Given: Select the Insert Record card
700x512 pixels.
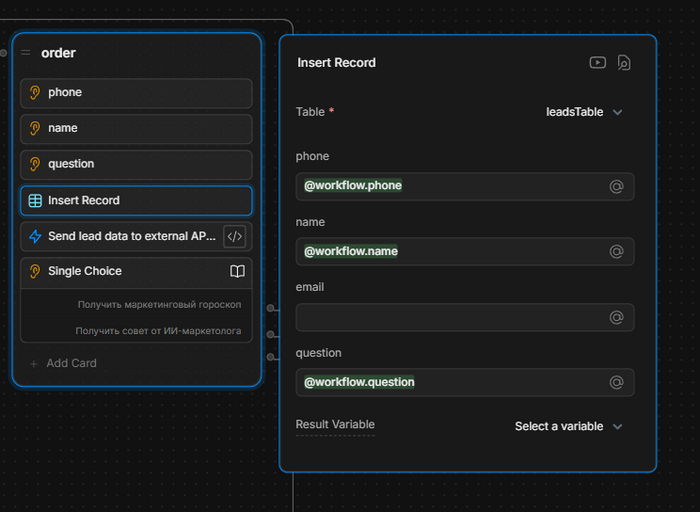Looking at the screenshot, I should point(136,200).
